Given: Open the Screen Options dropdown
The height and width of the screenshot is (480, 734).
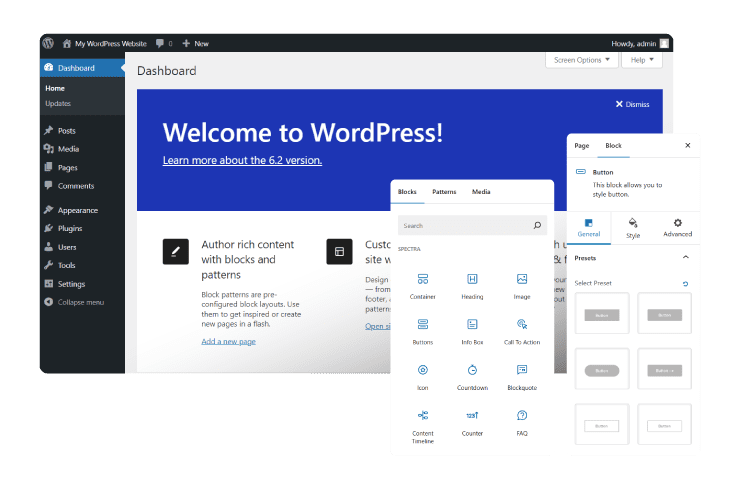Looking at the screenshot, I should 581,60.
